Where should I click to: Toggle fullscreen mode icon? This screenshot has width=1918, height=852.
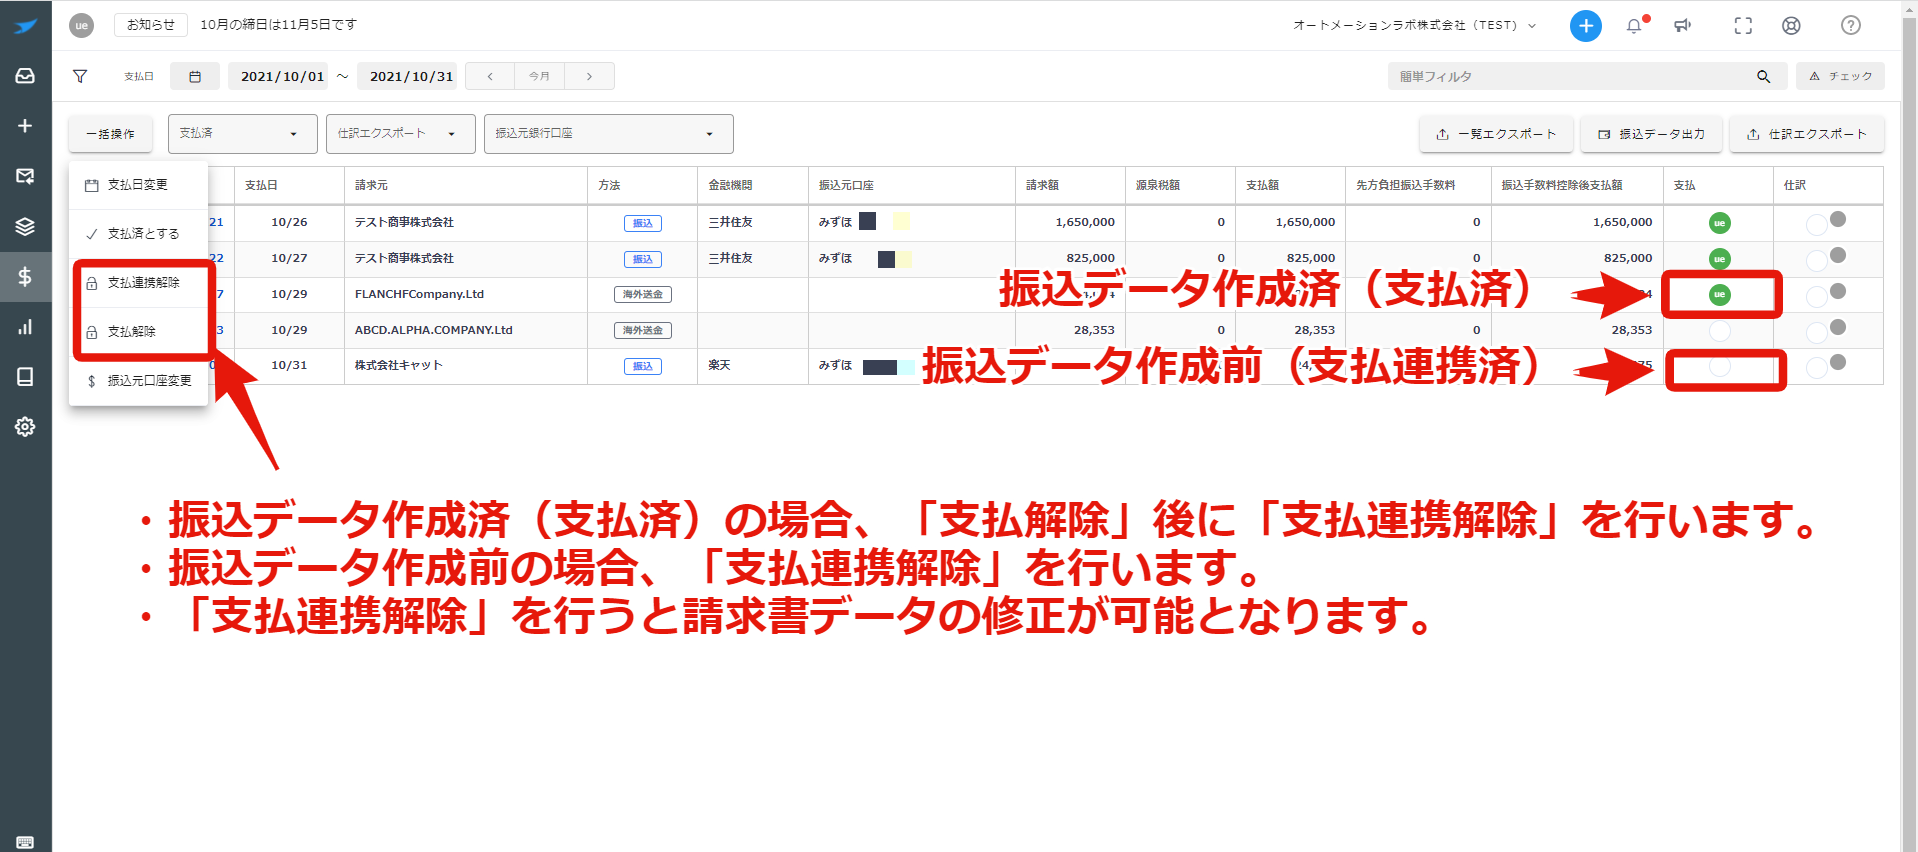point(1743,26)
